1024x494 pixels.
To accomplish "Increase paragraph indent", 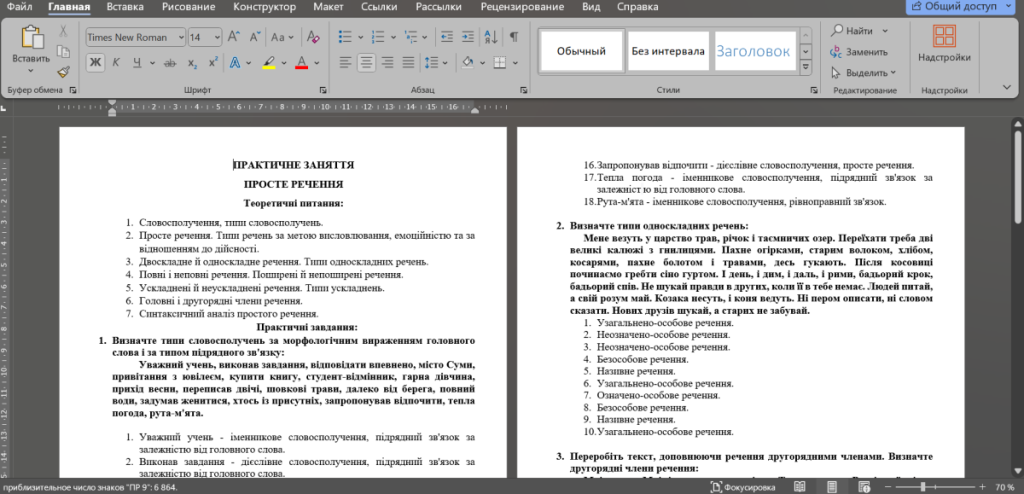I will coord(468,37).
